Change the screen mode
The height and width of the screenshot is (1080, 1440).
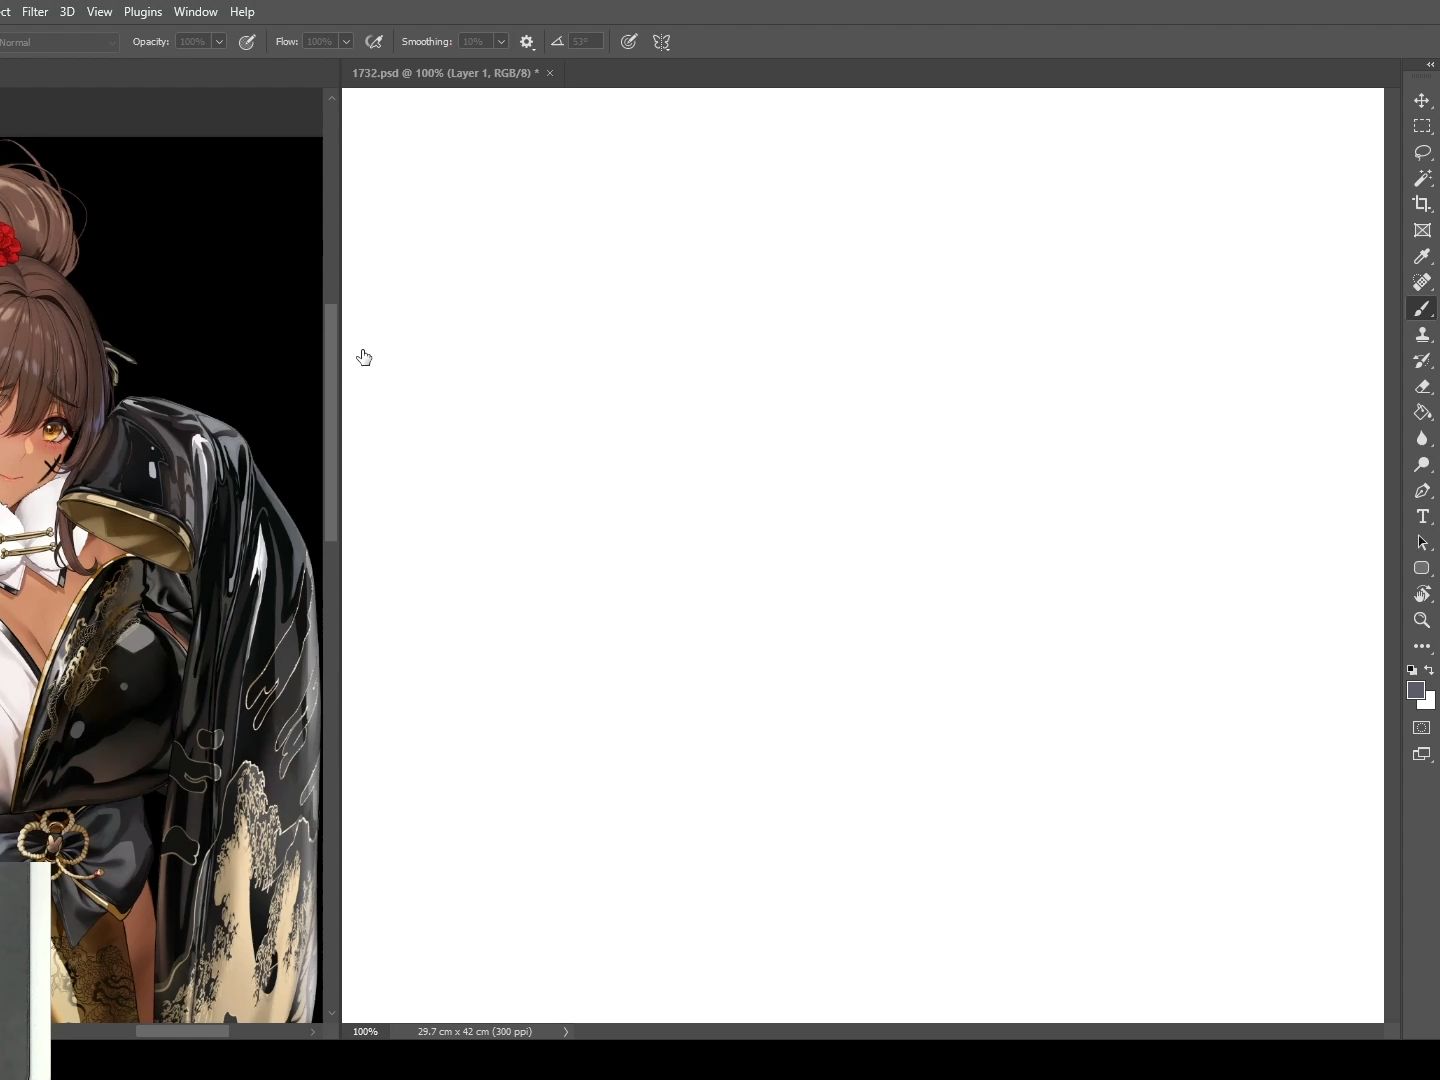pyautogui.click(x=1421, y=754)
